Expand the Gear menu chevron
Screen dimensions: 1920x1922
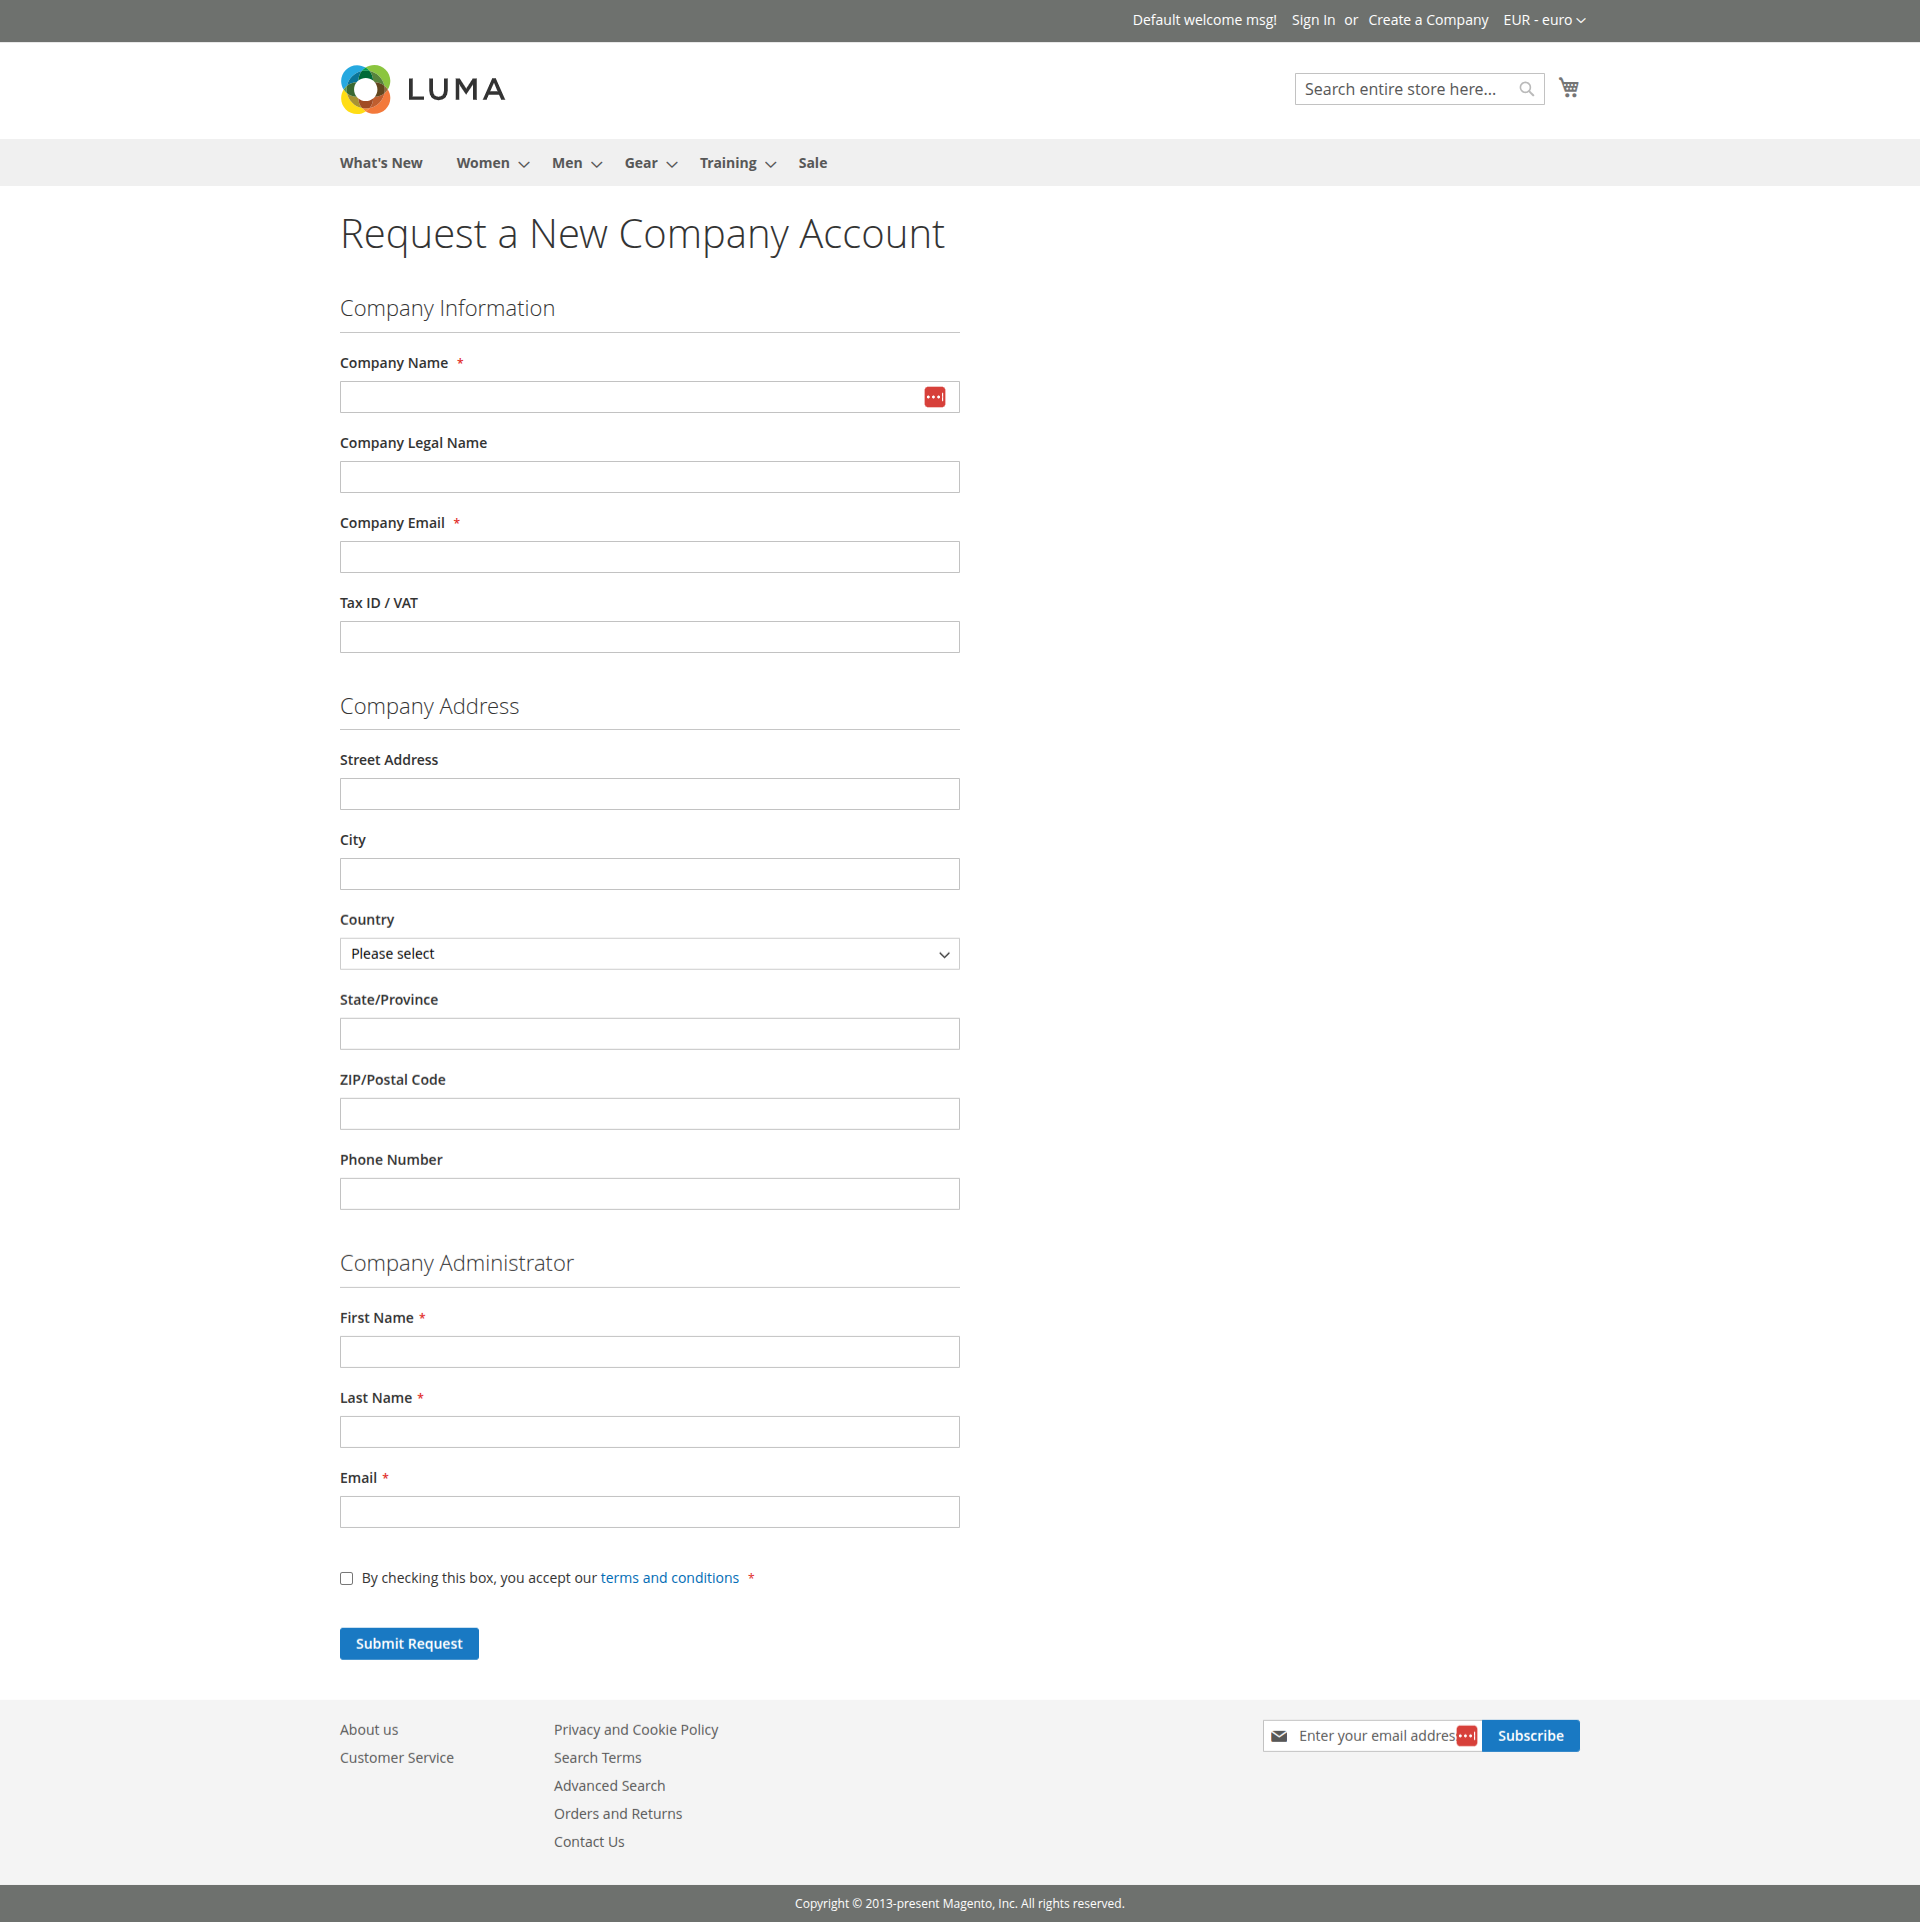[x=671, y=164]
